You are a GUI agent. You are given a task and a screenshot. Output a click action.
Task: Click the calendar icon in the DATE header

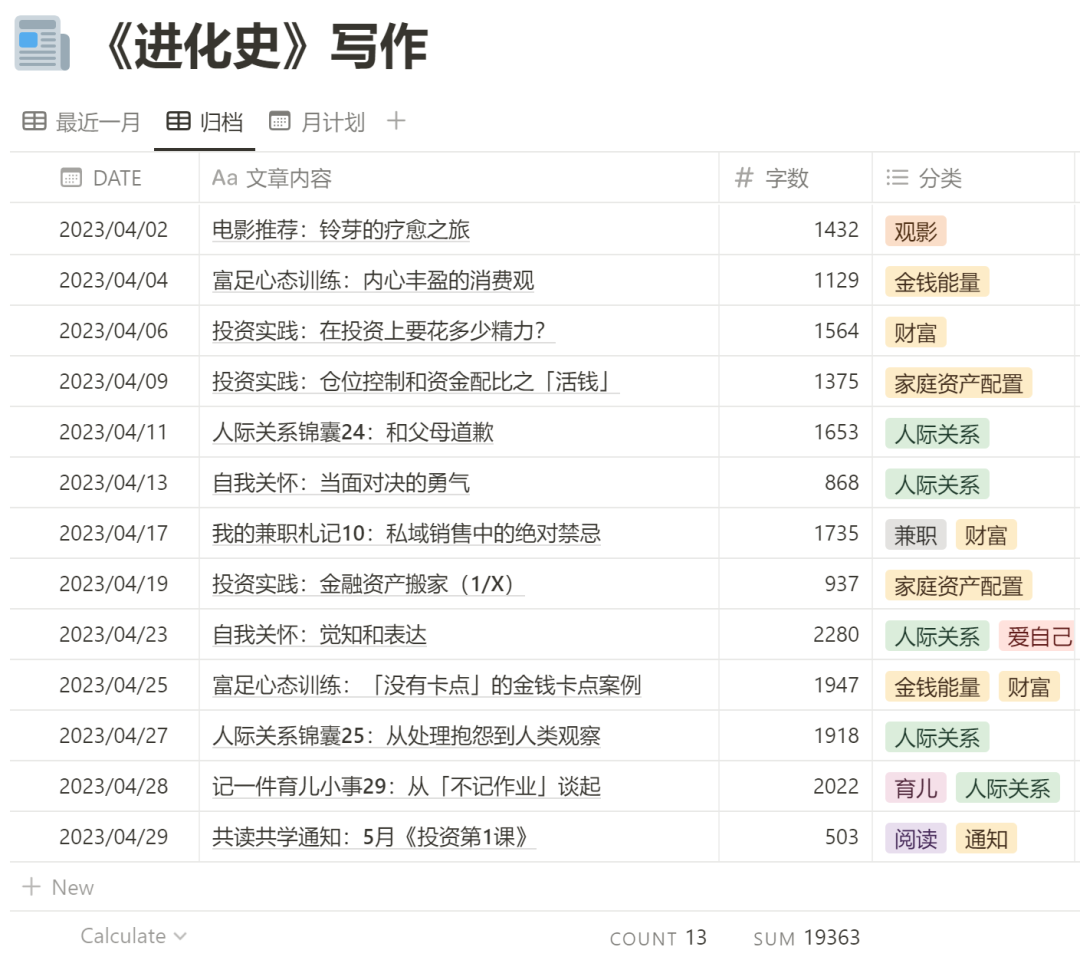coord(71,178)
